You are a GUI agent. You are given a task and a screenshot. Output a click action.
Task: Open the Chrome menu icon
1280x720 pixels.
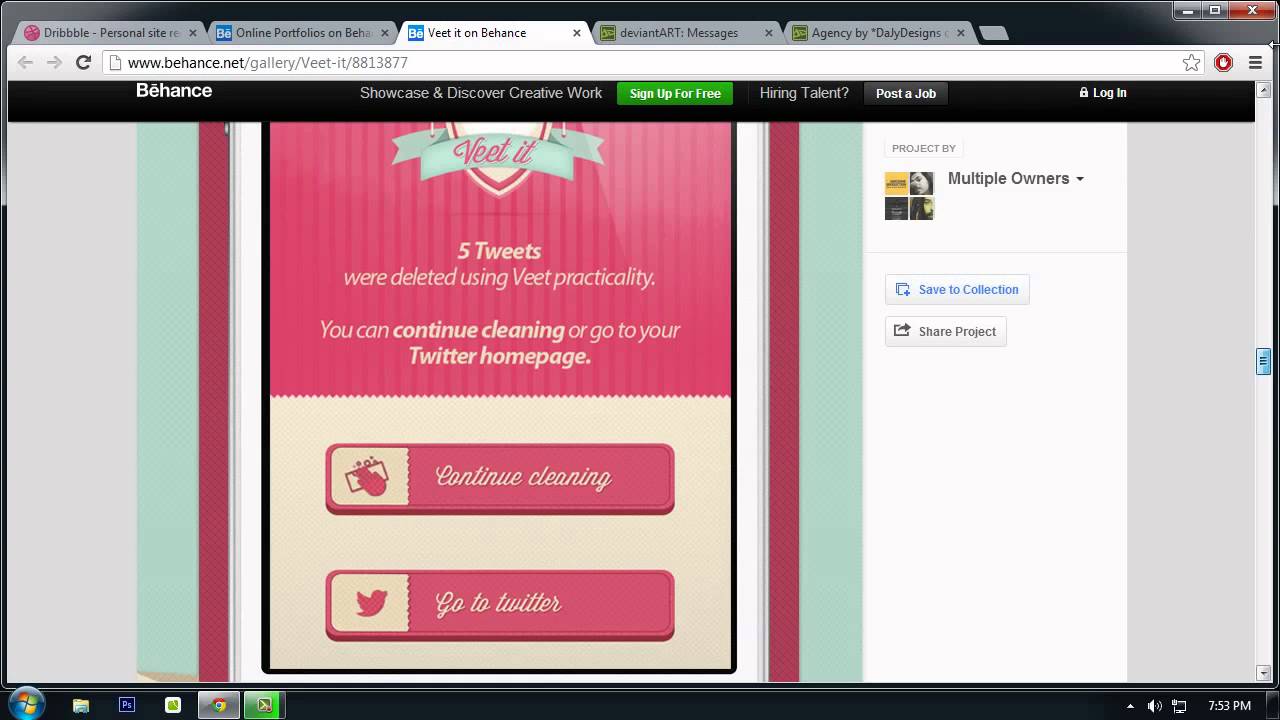point(1255,62)
